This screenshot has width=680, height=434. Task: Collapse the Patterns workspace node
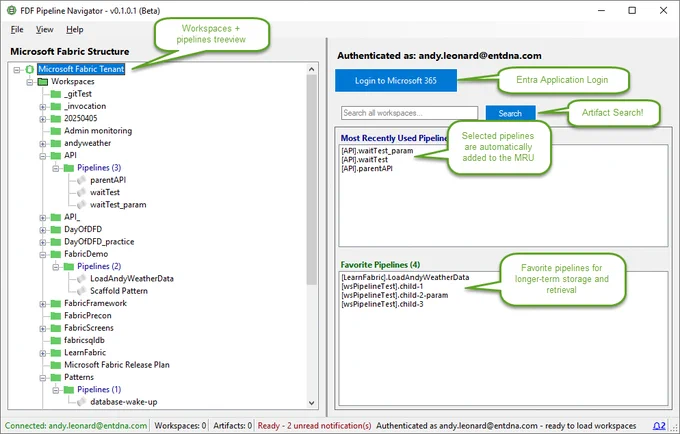point(42,378)
